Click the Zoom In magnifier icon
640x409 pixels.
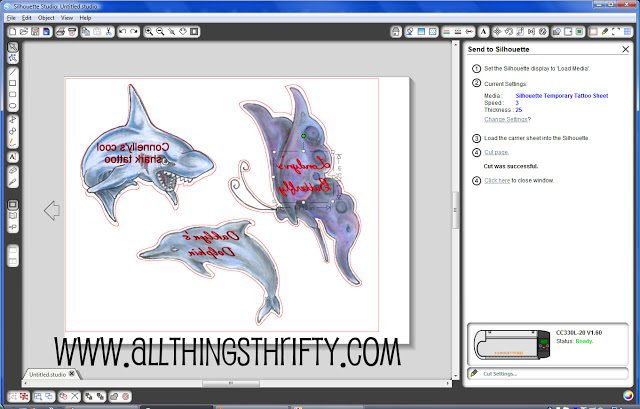coord(149,31)
